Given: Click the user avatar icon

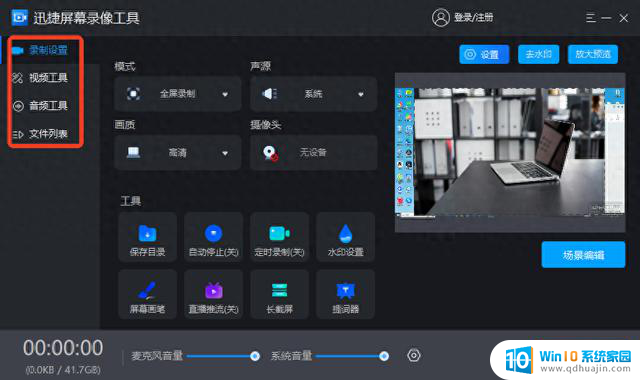Looking at the screenshot, I should 440,18.
